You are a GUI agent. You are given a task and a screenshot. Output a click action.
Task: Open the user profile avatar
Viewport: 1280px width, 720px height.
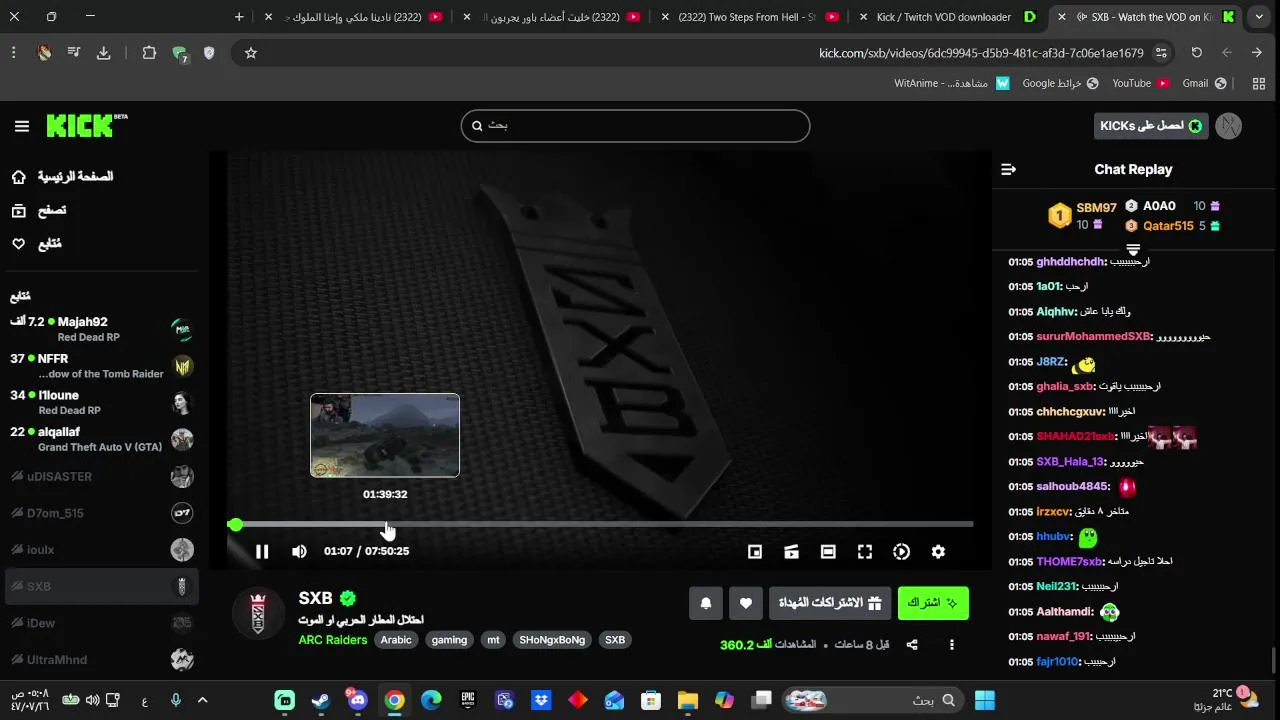pos(1229,126)
